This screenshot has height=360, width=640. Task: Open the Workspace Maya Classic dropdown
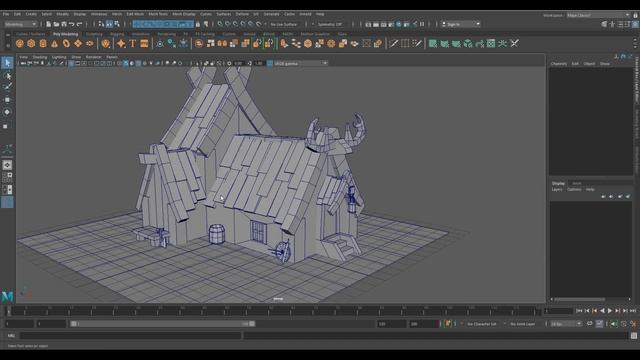click(x=598, y=15)
